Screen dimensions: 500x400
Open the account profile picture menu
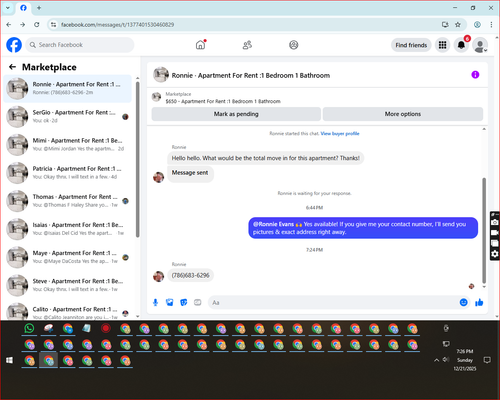(x=480, y=45)
